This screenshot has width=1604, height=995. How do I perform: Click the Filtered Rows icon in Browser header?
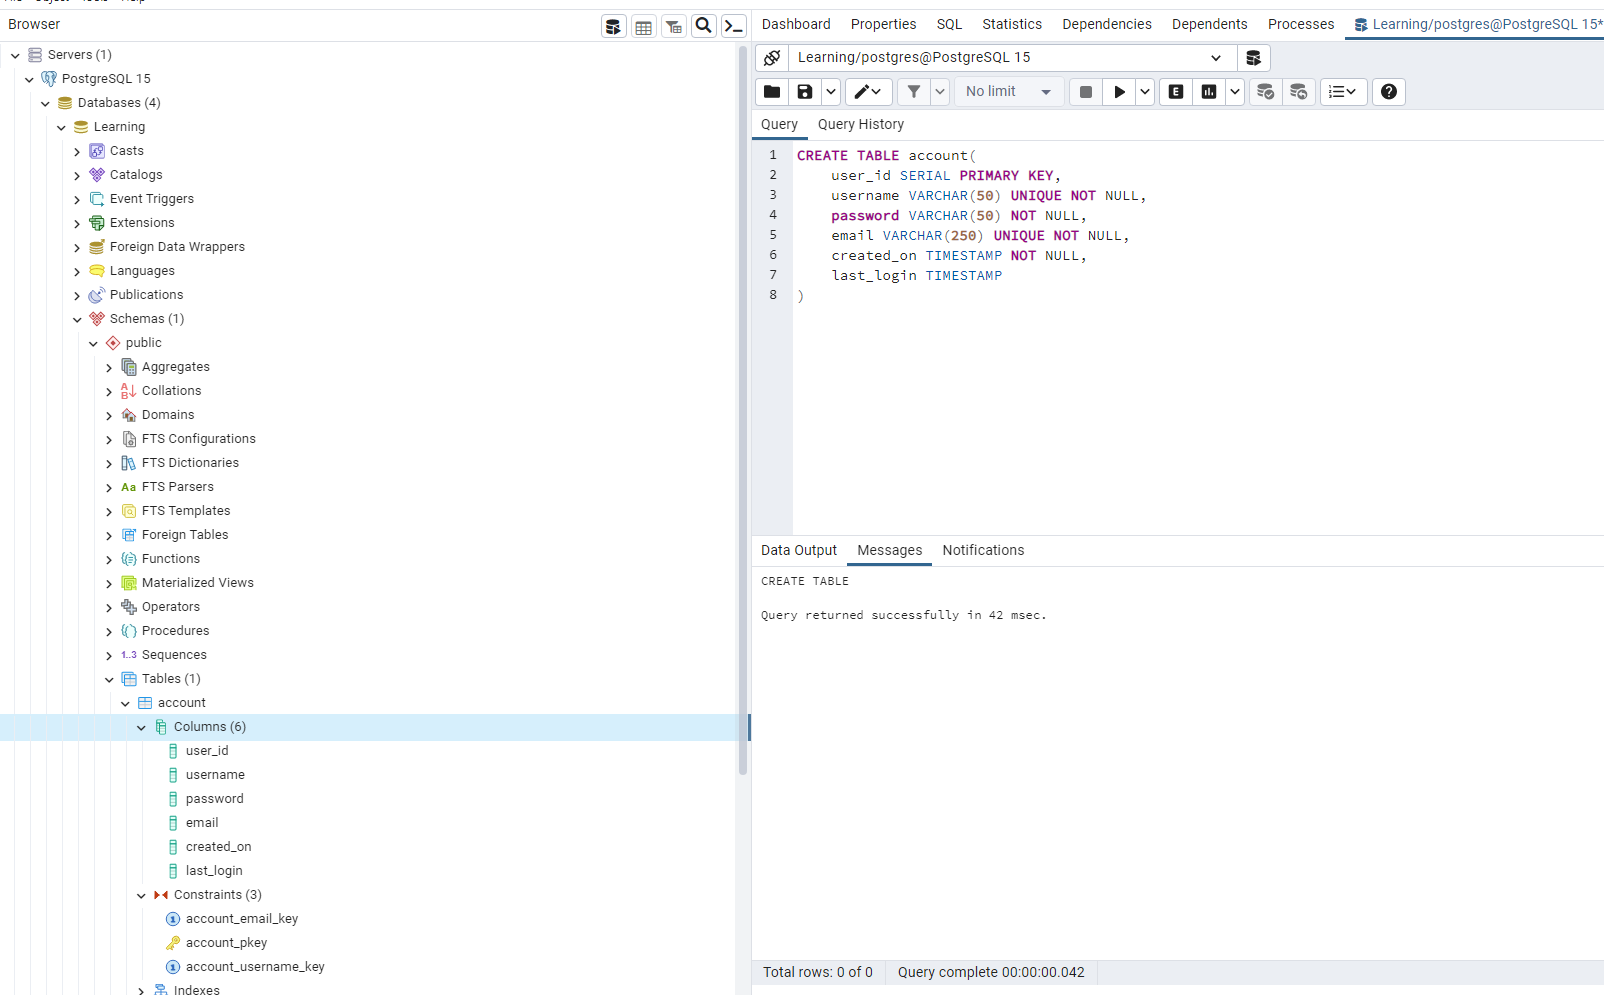pyautogui.click(x=674, y=27)
